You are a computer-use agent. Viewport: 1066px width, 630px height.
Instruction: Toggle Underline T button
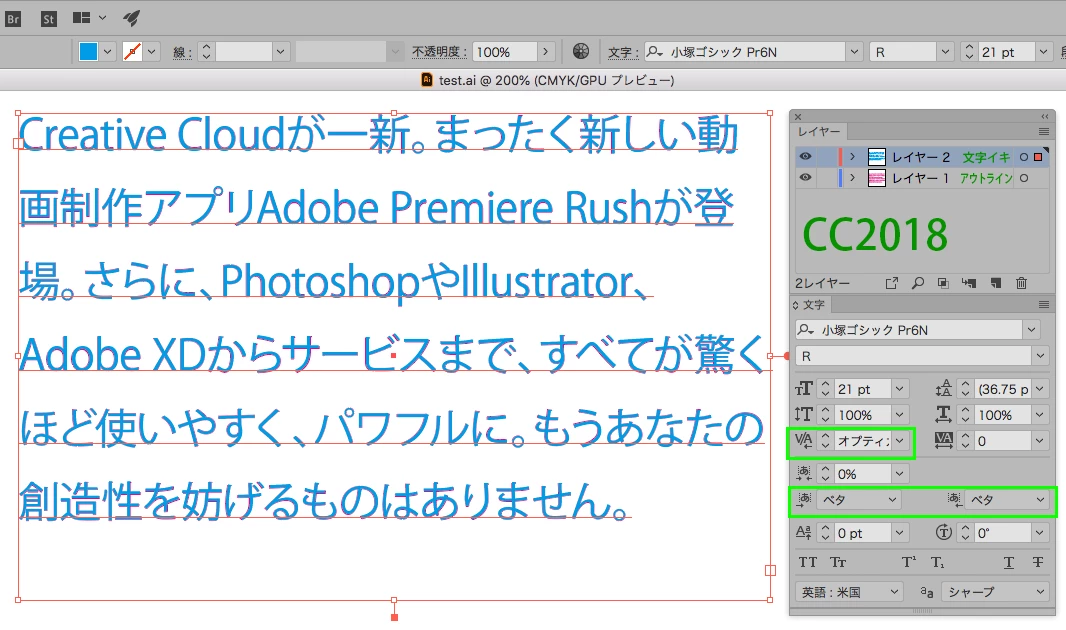click(1009, 562)
